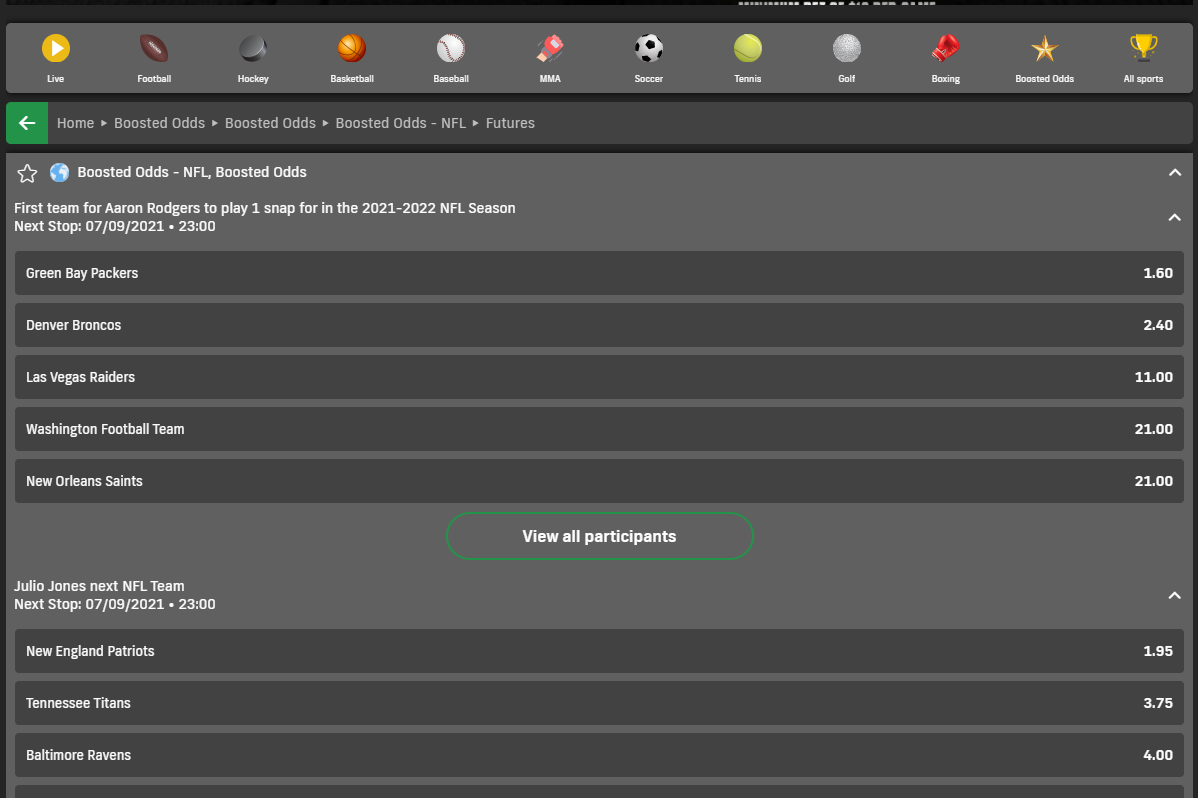Image resolution: width=1198 pixels, height=798 pixels.
Task: Favorite Boosted Odds - NFL with the star
Action: point(28,174)
